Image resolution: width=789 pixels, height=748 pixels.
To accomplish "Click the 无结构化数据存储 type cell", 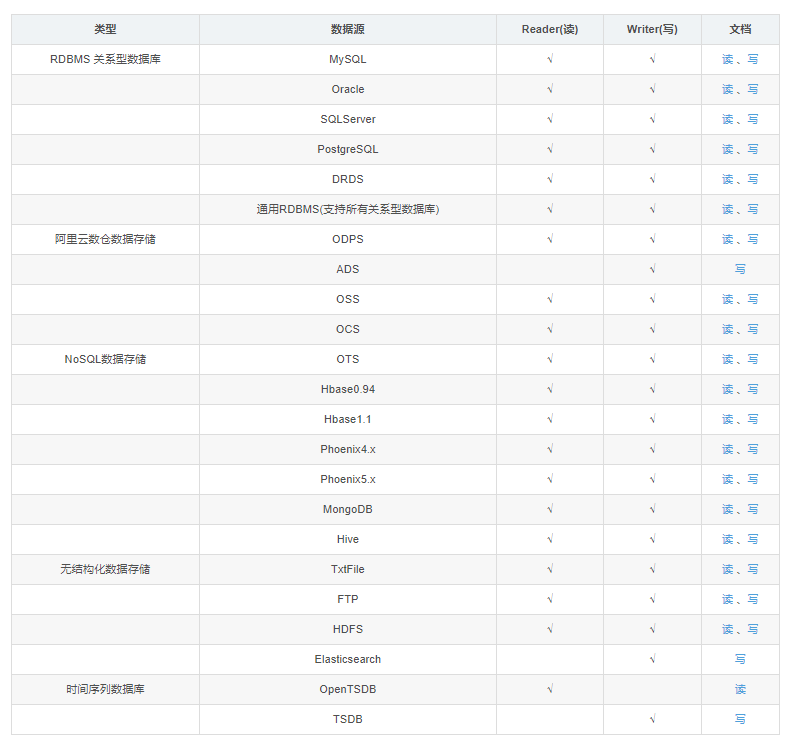I will pos(105,569).
